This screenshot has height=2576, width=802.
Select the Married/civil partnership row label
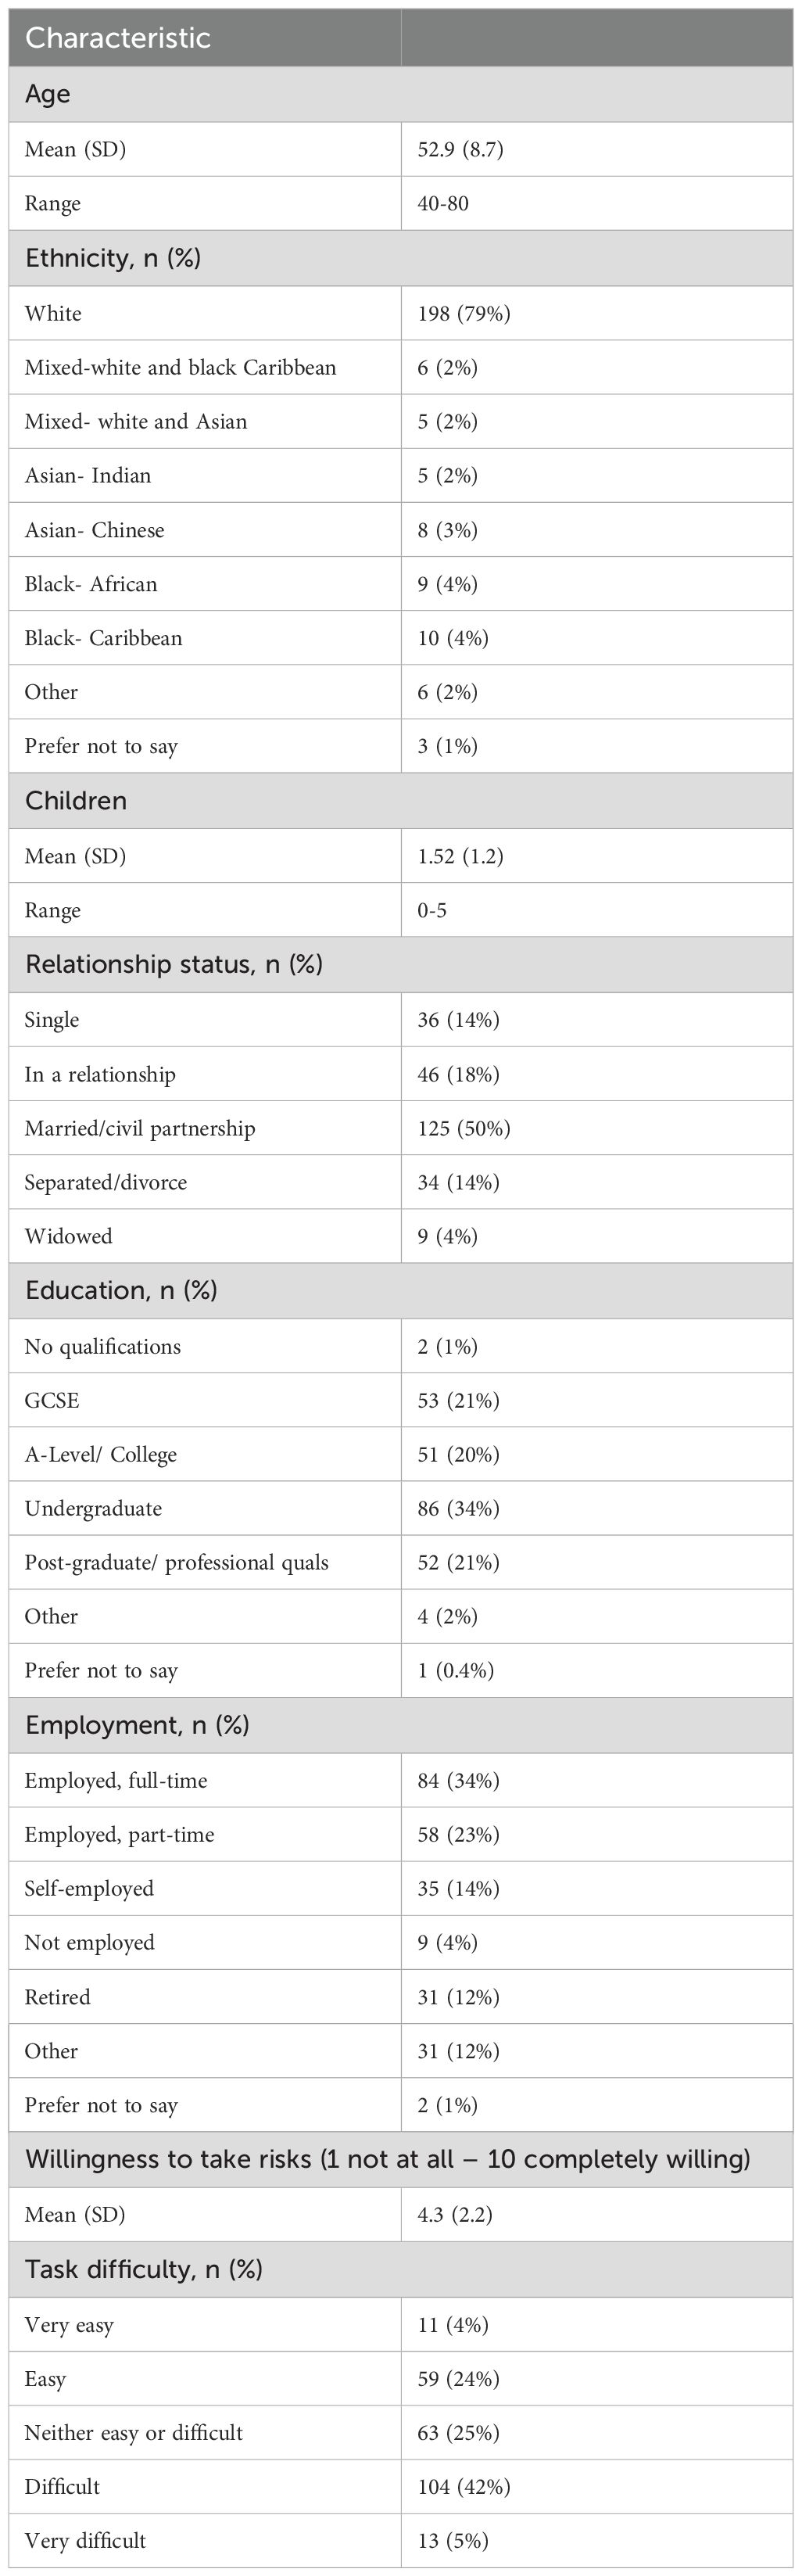[140, 1128]
